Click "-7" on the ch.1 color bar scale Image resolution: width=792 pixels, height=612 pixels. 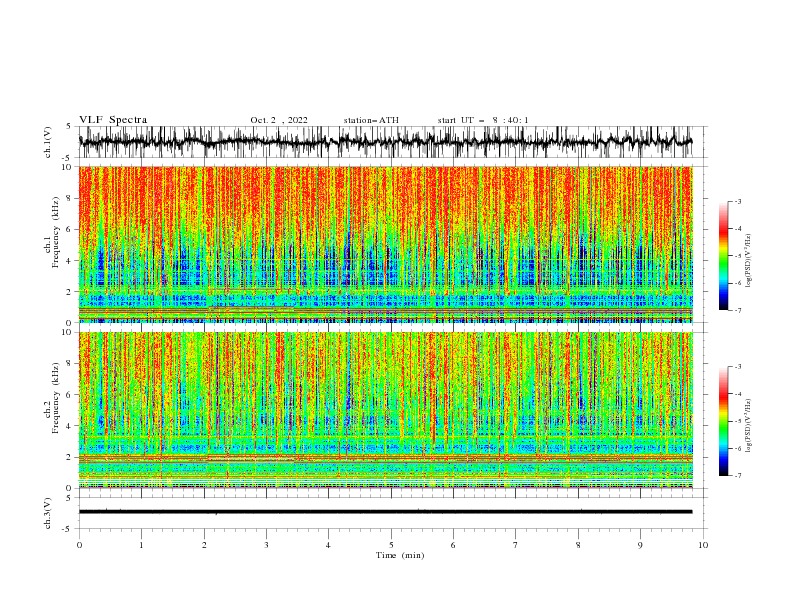coord(738,310)
